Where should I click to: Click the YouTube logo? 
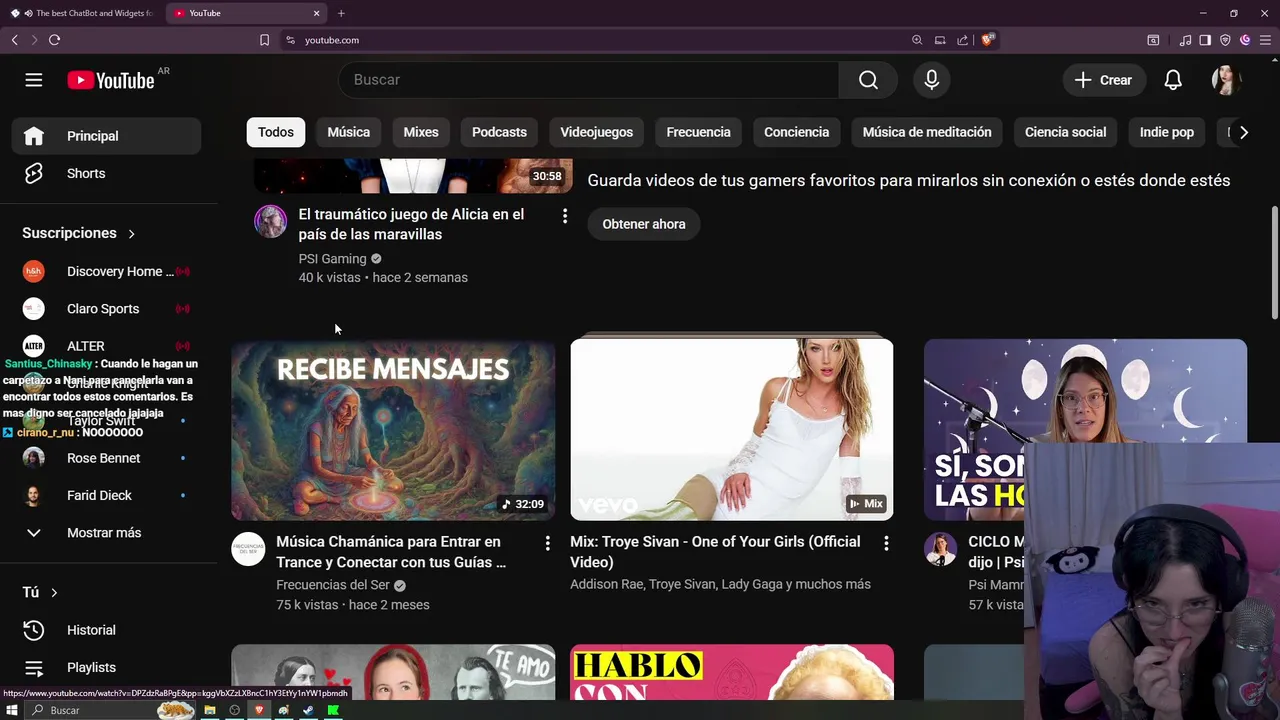tap(111, 81)
